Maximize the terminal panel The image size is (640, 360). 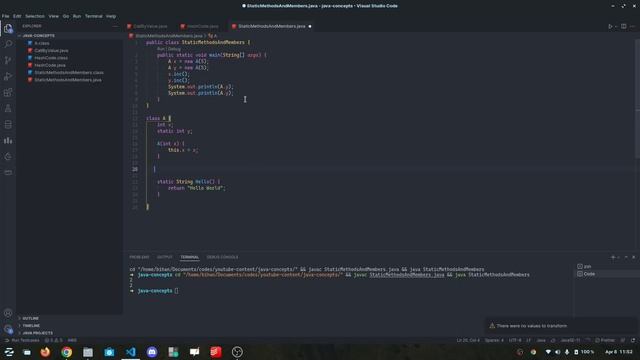(x=626, y=257)
